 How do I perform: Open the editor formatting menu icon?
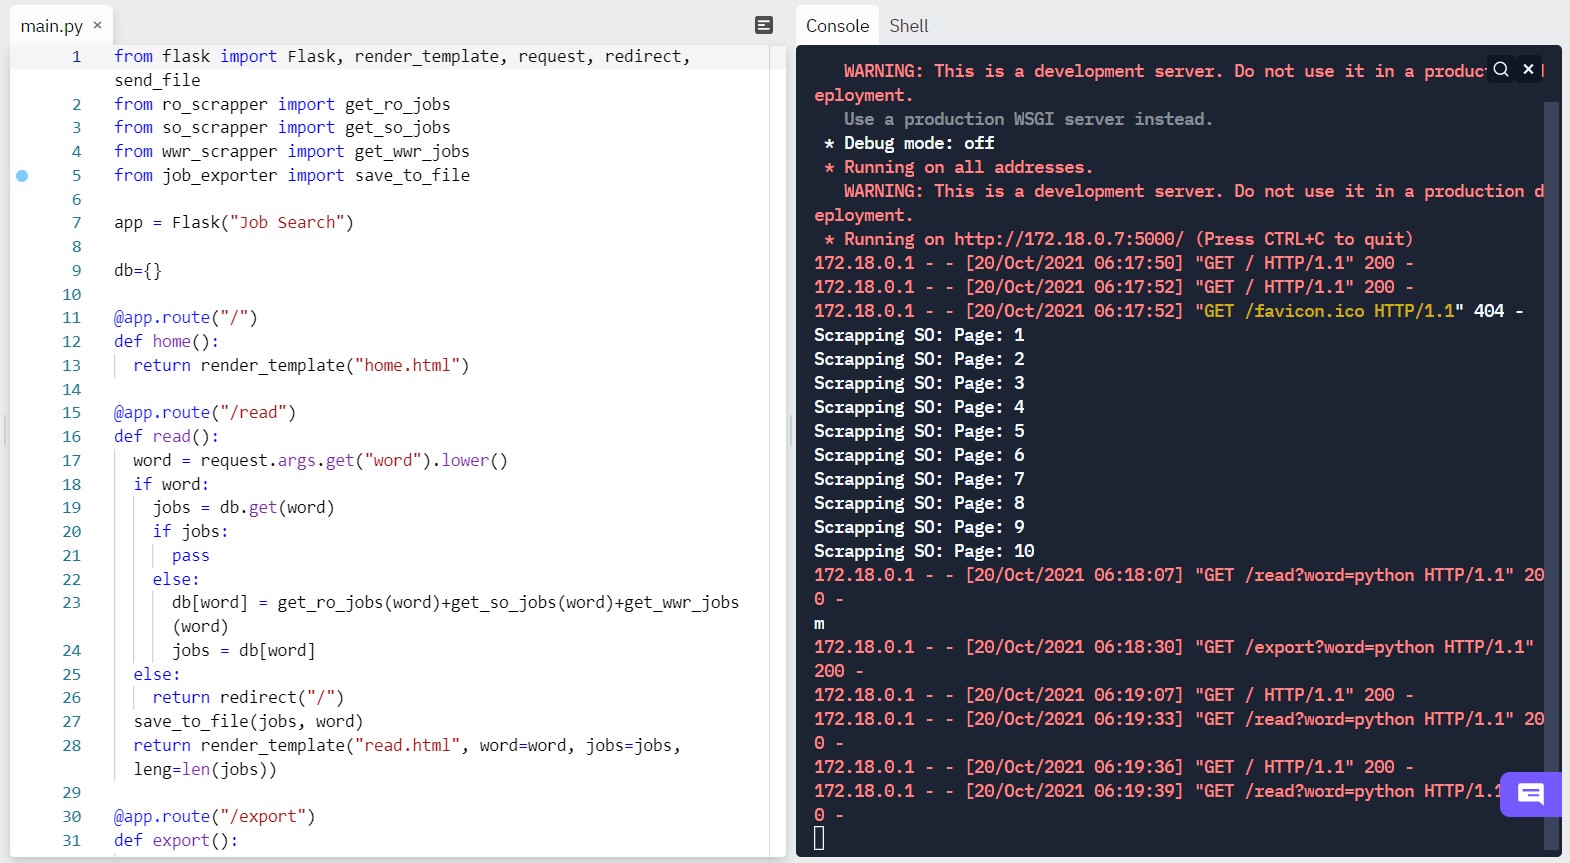(x=764, y=25)
